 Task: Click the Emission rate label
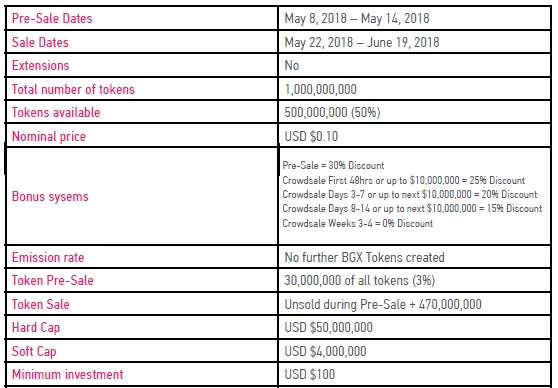[48, 257]
